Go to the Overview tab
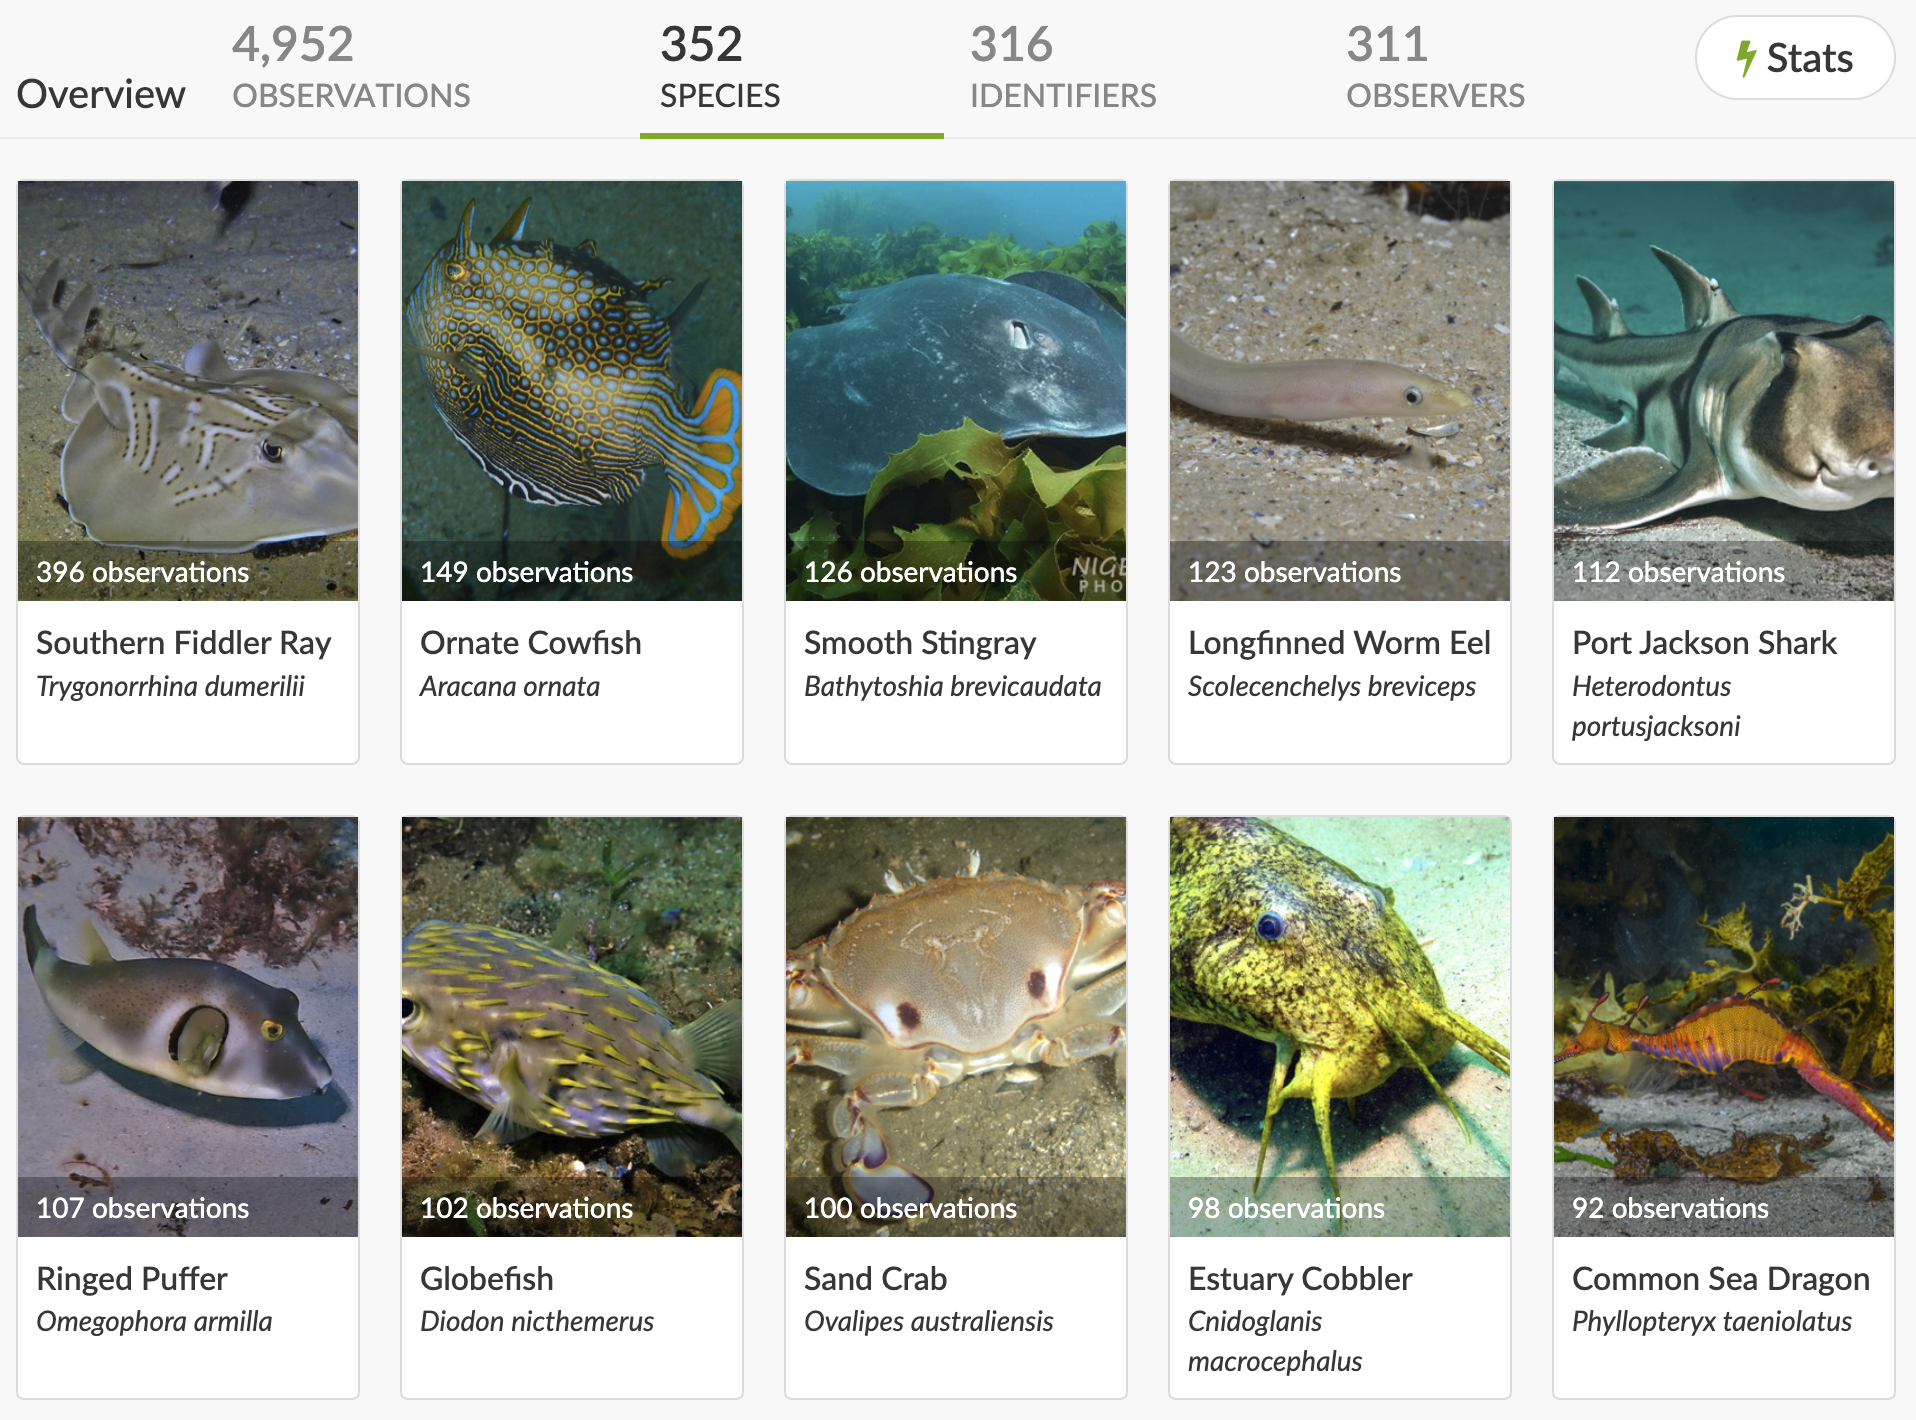Image resolution: width=1916 pixels, height=1420 pixels. [101, 94]
